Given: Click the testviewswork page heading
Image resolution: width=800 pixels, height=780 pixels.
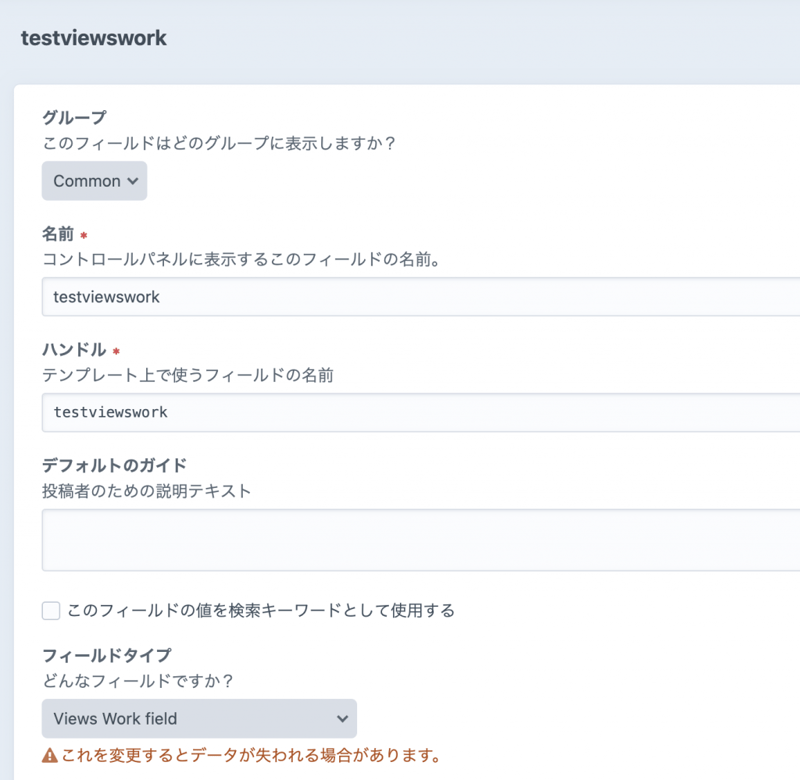Looking at the screenshot, I should (x=94, y=39).
